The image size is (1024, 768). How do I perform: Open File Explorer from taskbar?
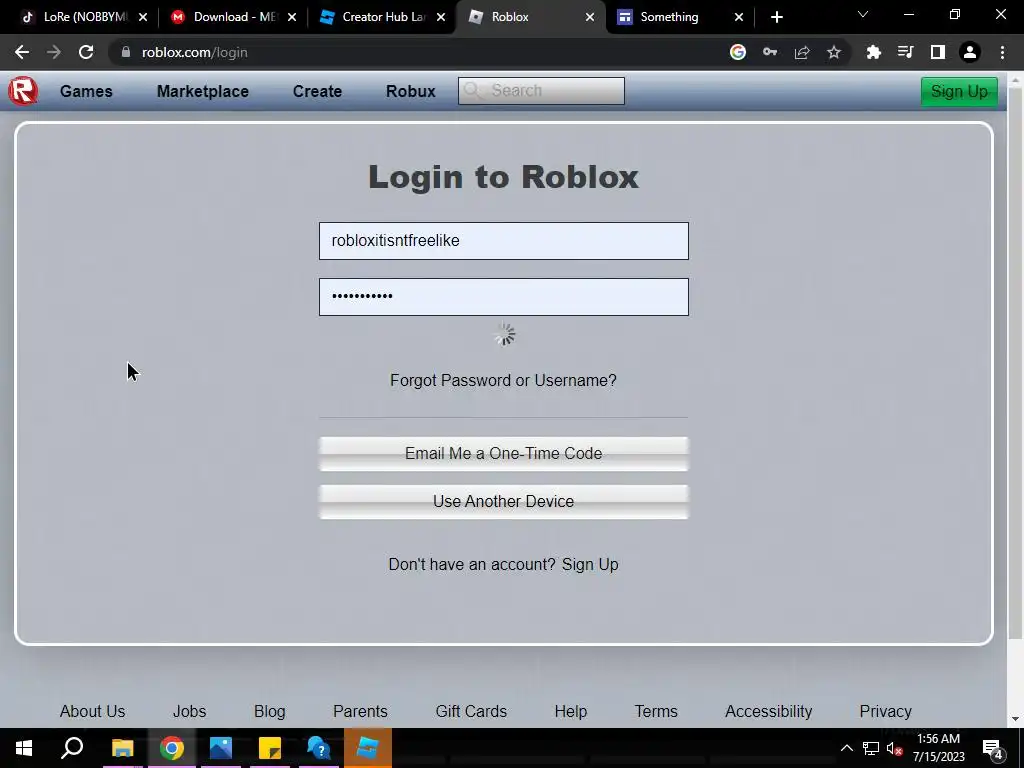[122, 748]
